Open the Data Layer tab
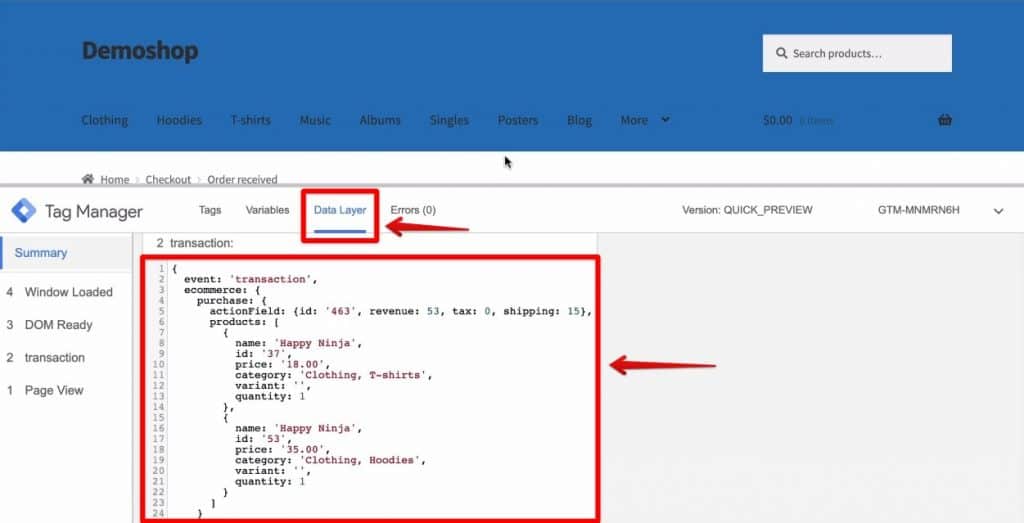The width and height of the screenshot is (1024, 523). (340, 210)
